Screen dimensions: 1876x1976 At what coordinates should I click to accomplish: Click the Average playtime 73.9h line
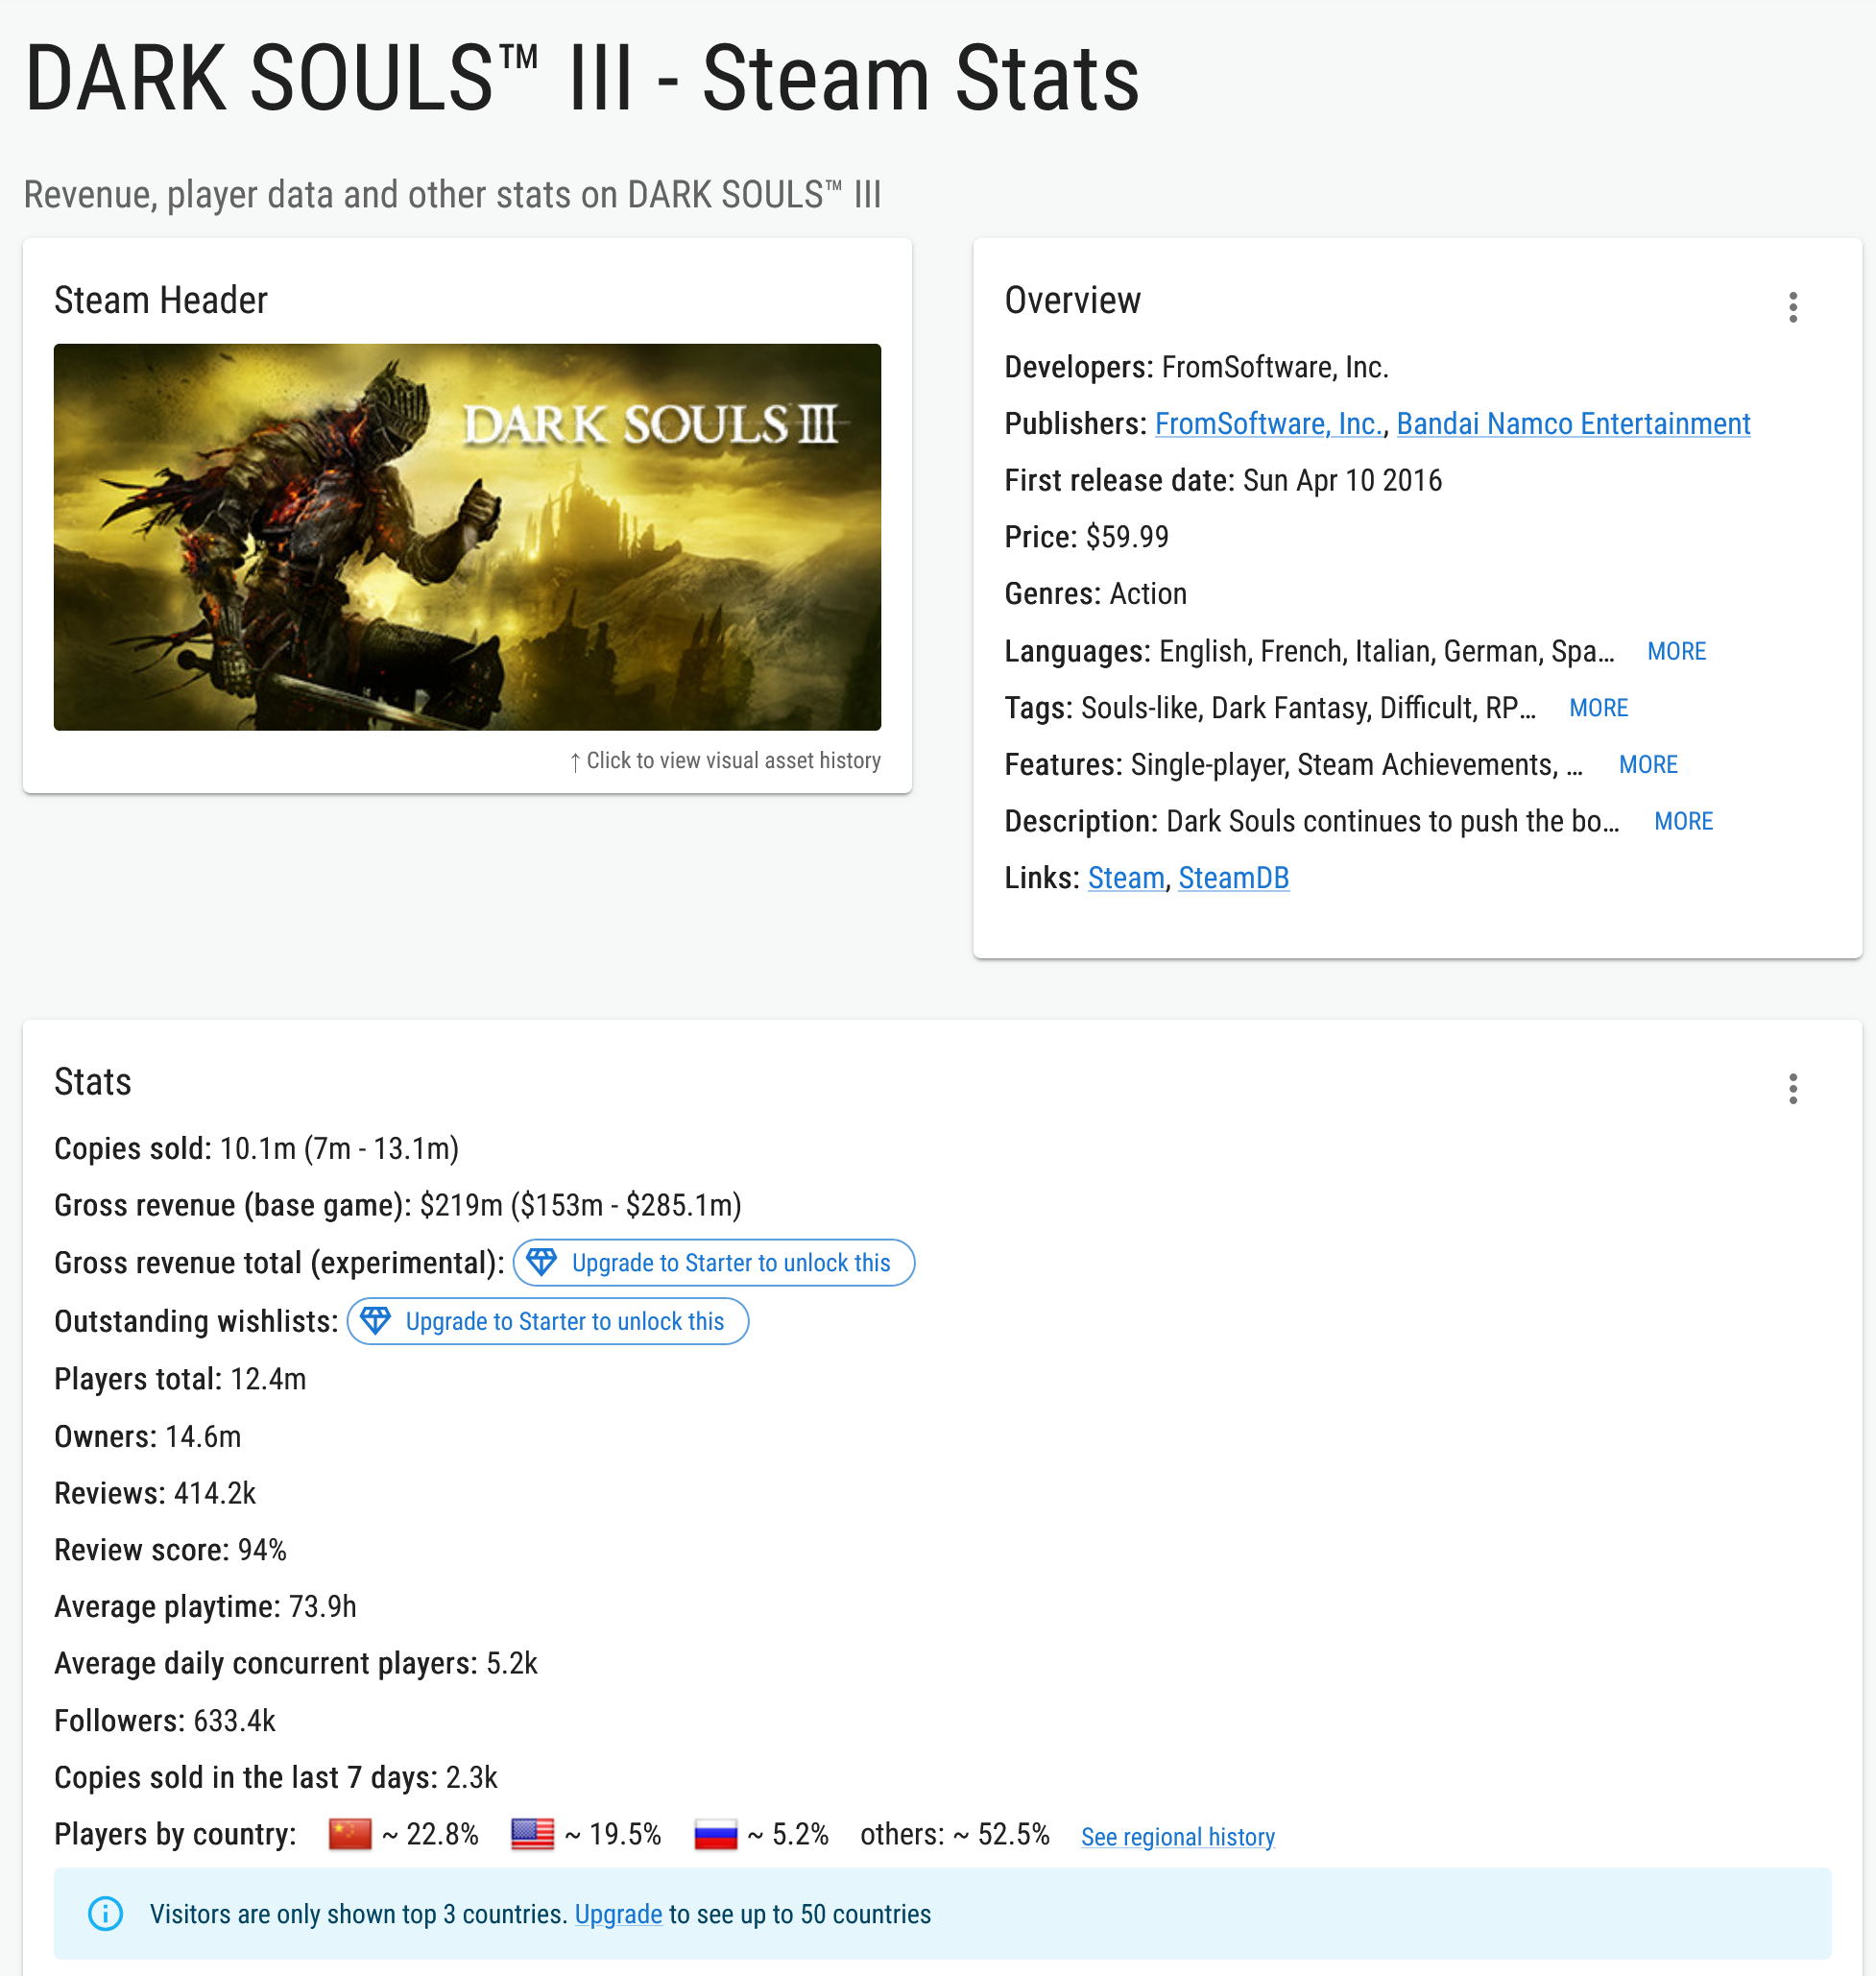point(205,1606)
